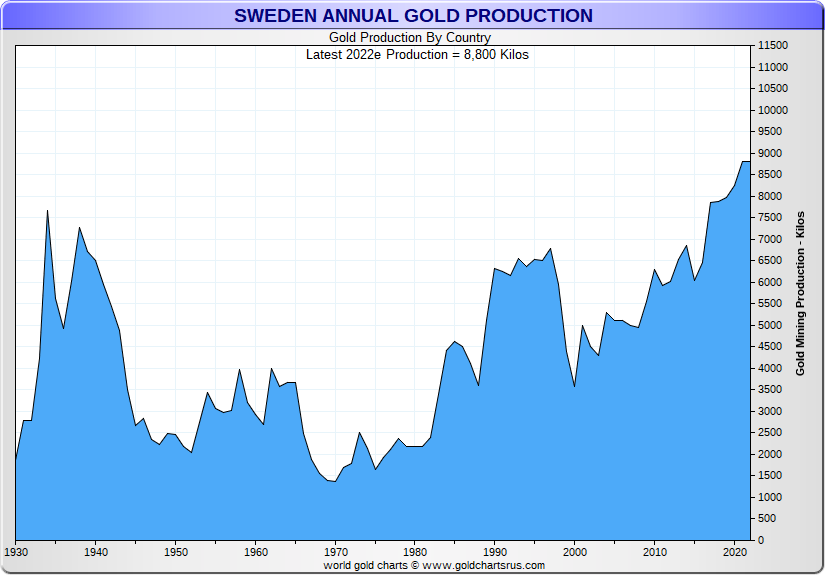Click the 1980 x-axis year label
Viewport: 825px width, 575px height.
point(415,552)
